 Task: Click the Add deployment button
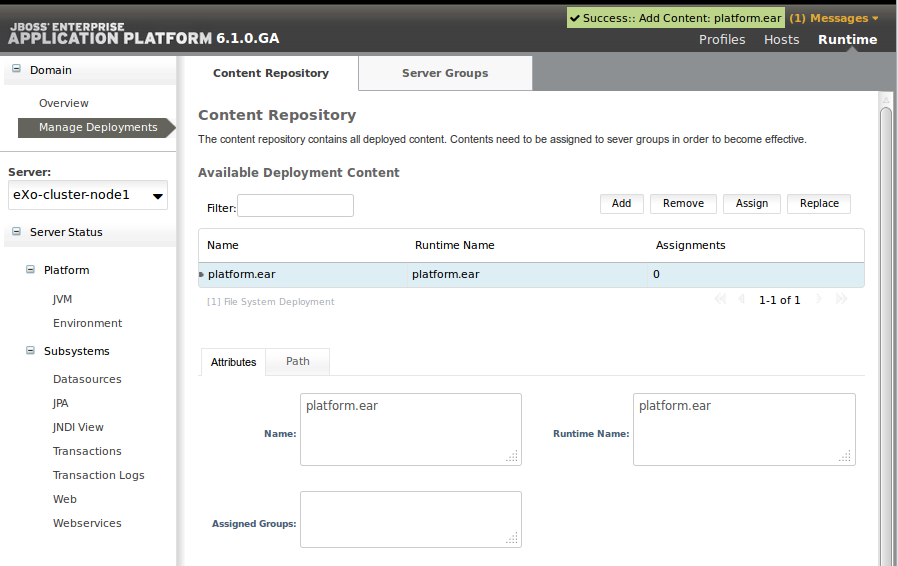coord(621,203)
